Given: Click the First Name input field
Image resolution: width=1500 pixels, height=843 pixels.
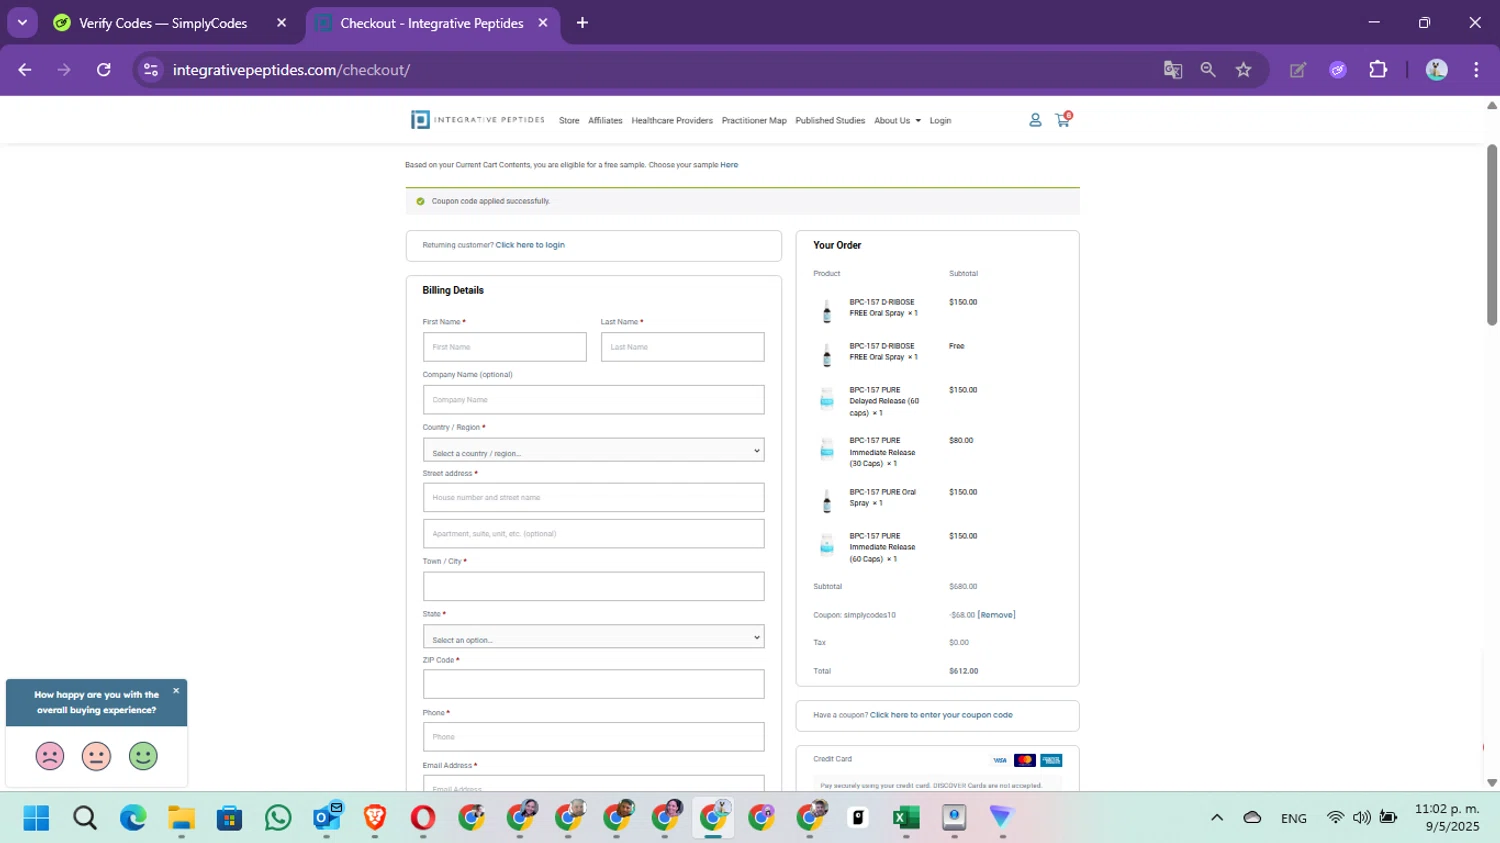Looking at the screenshot, I should point(505,347).
